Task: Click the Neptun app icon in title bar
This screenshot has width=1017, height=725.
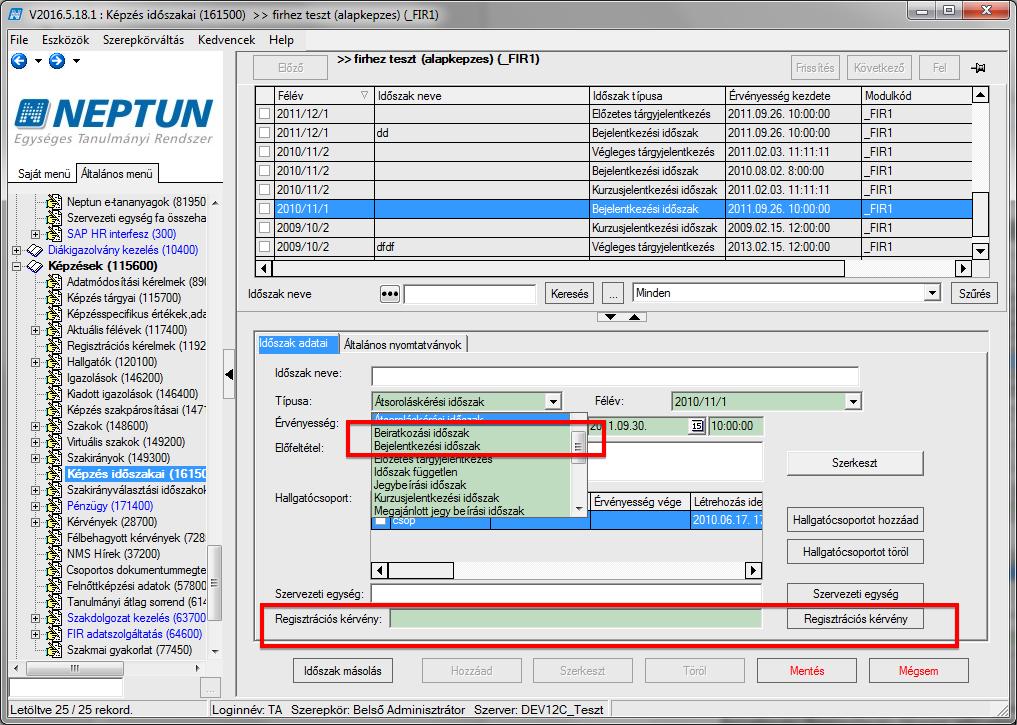Action: pyautogui.click(x=16, y=14)
